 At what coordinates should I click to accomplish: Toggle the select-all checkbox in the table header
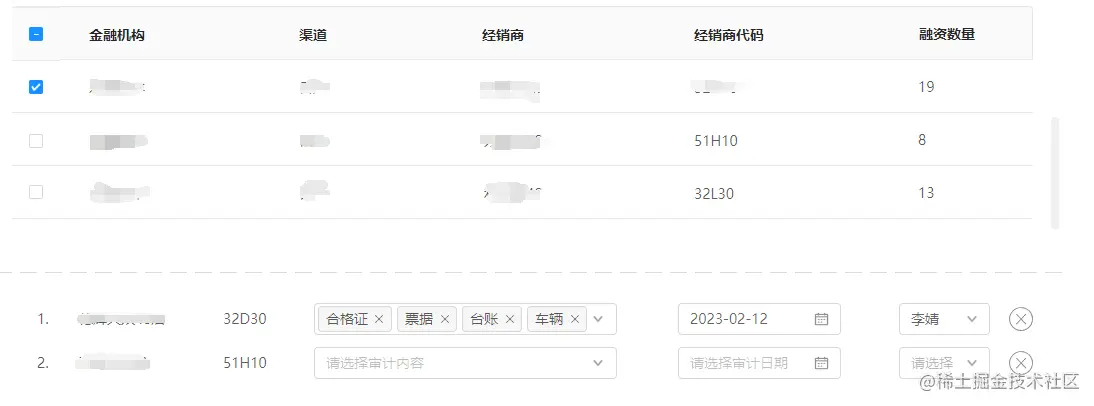coord(36,34)
